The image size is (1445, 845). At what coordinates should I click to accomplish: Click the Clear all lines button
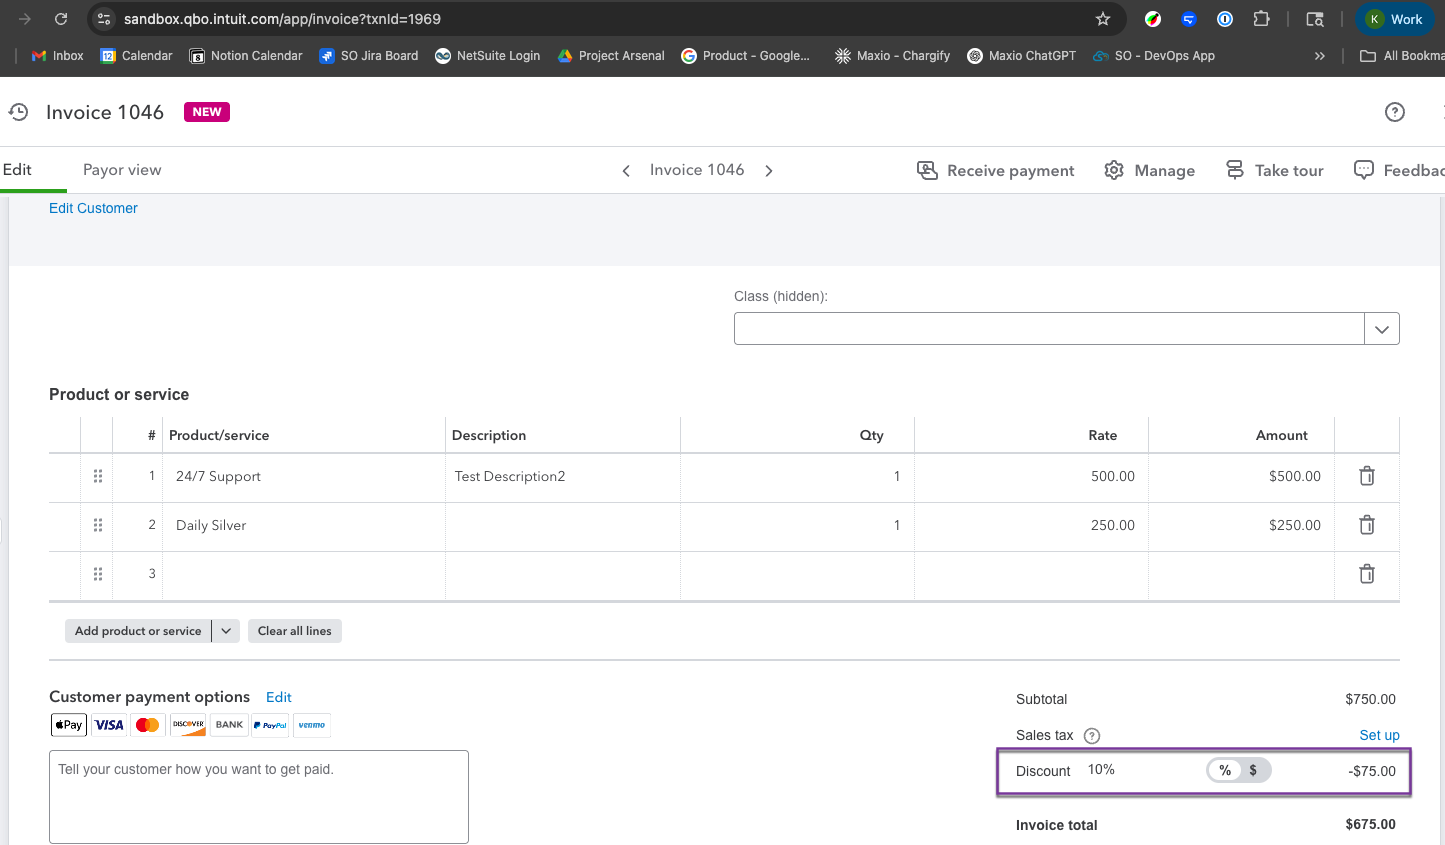[295, 631]
